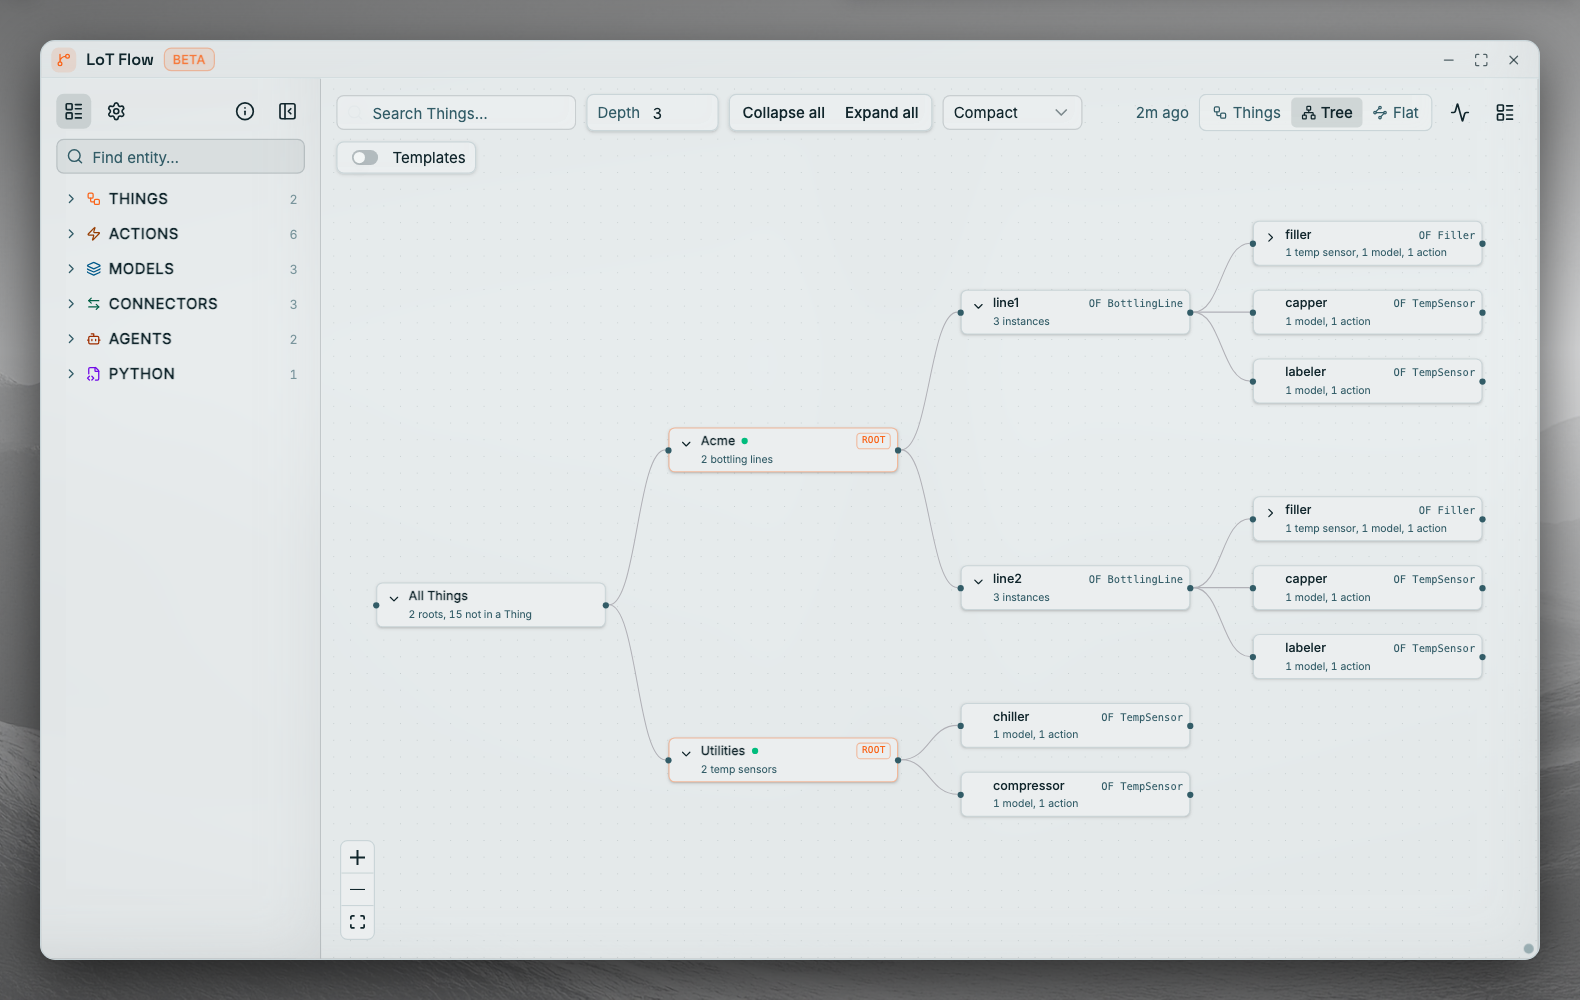Expand the THINGS section chevron
The width and height of the screenshot is (1580, 1000).
tap(71, 199)
